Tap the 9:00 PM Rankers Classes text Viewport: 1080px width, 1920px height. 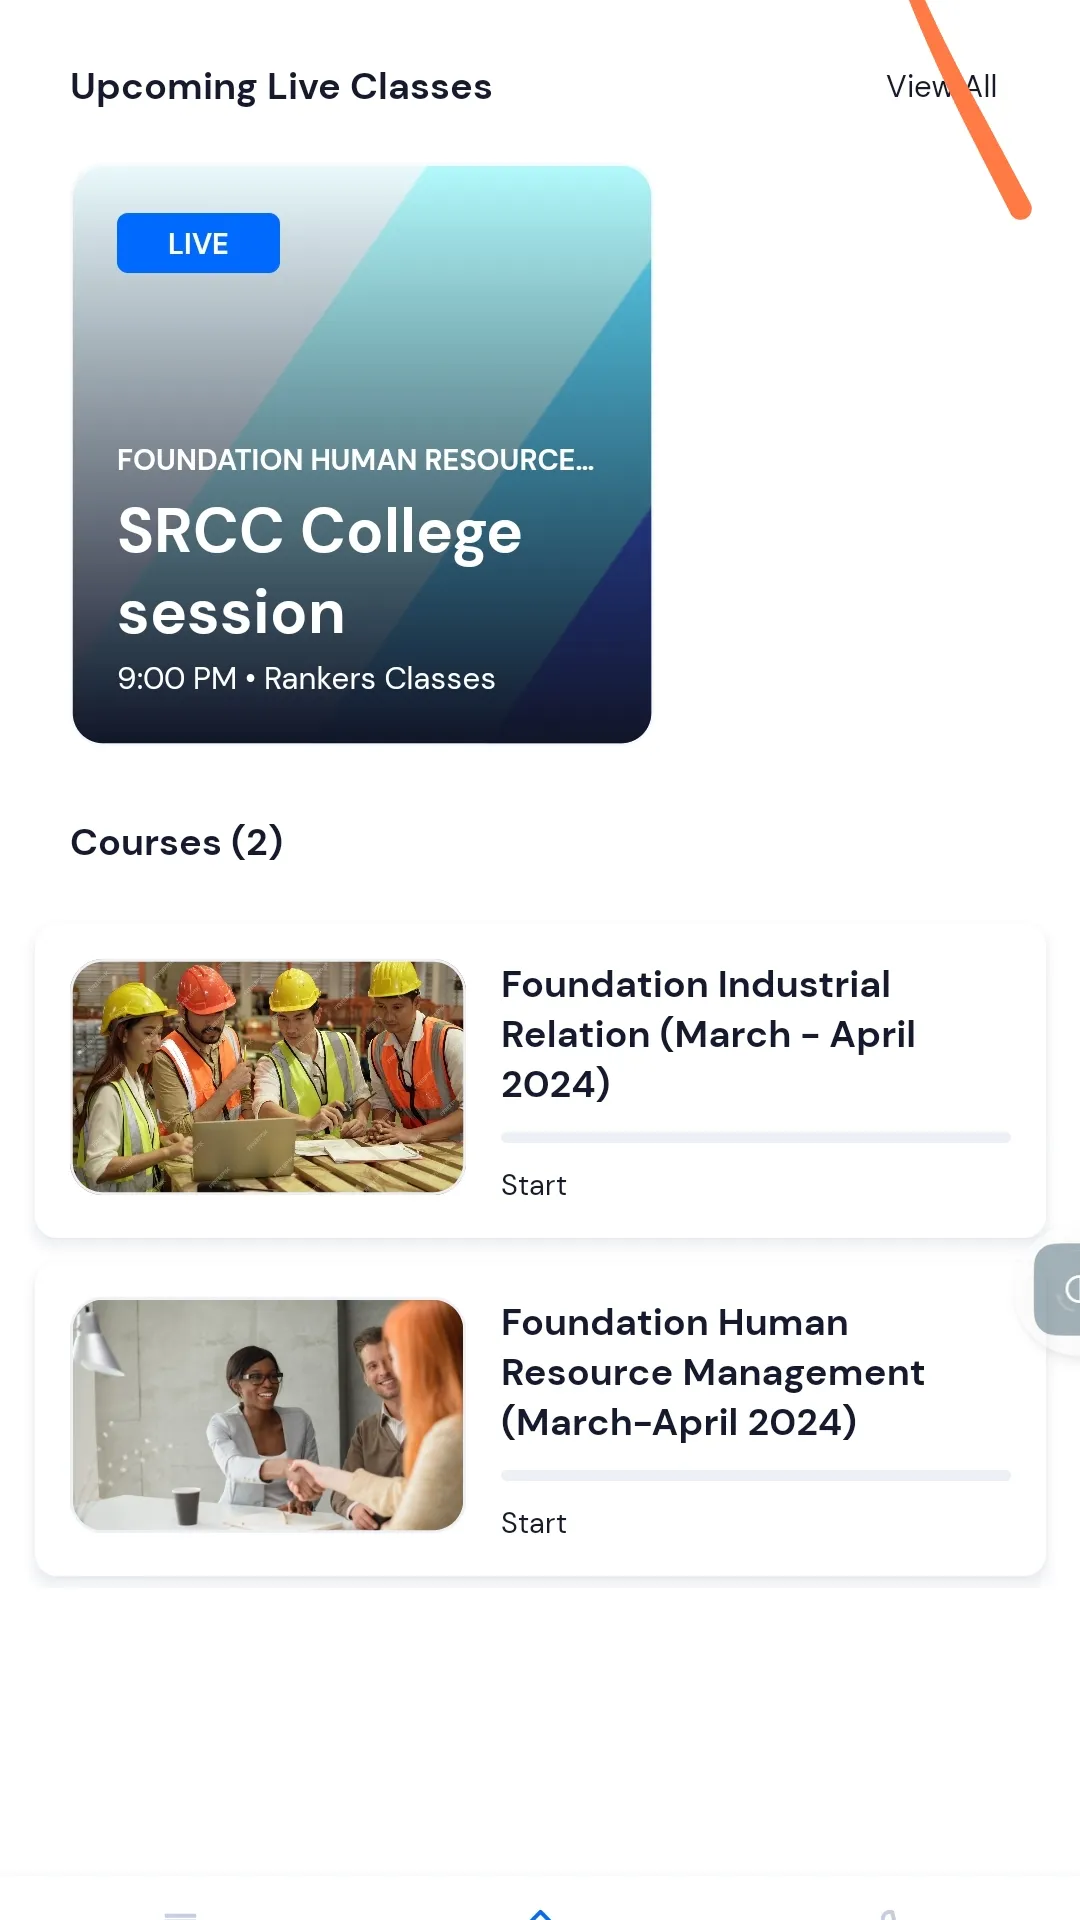pyautogui.click(x=306, y=678)
